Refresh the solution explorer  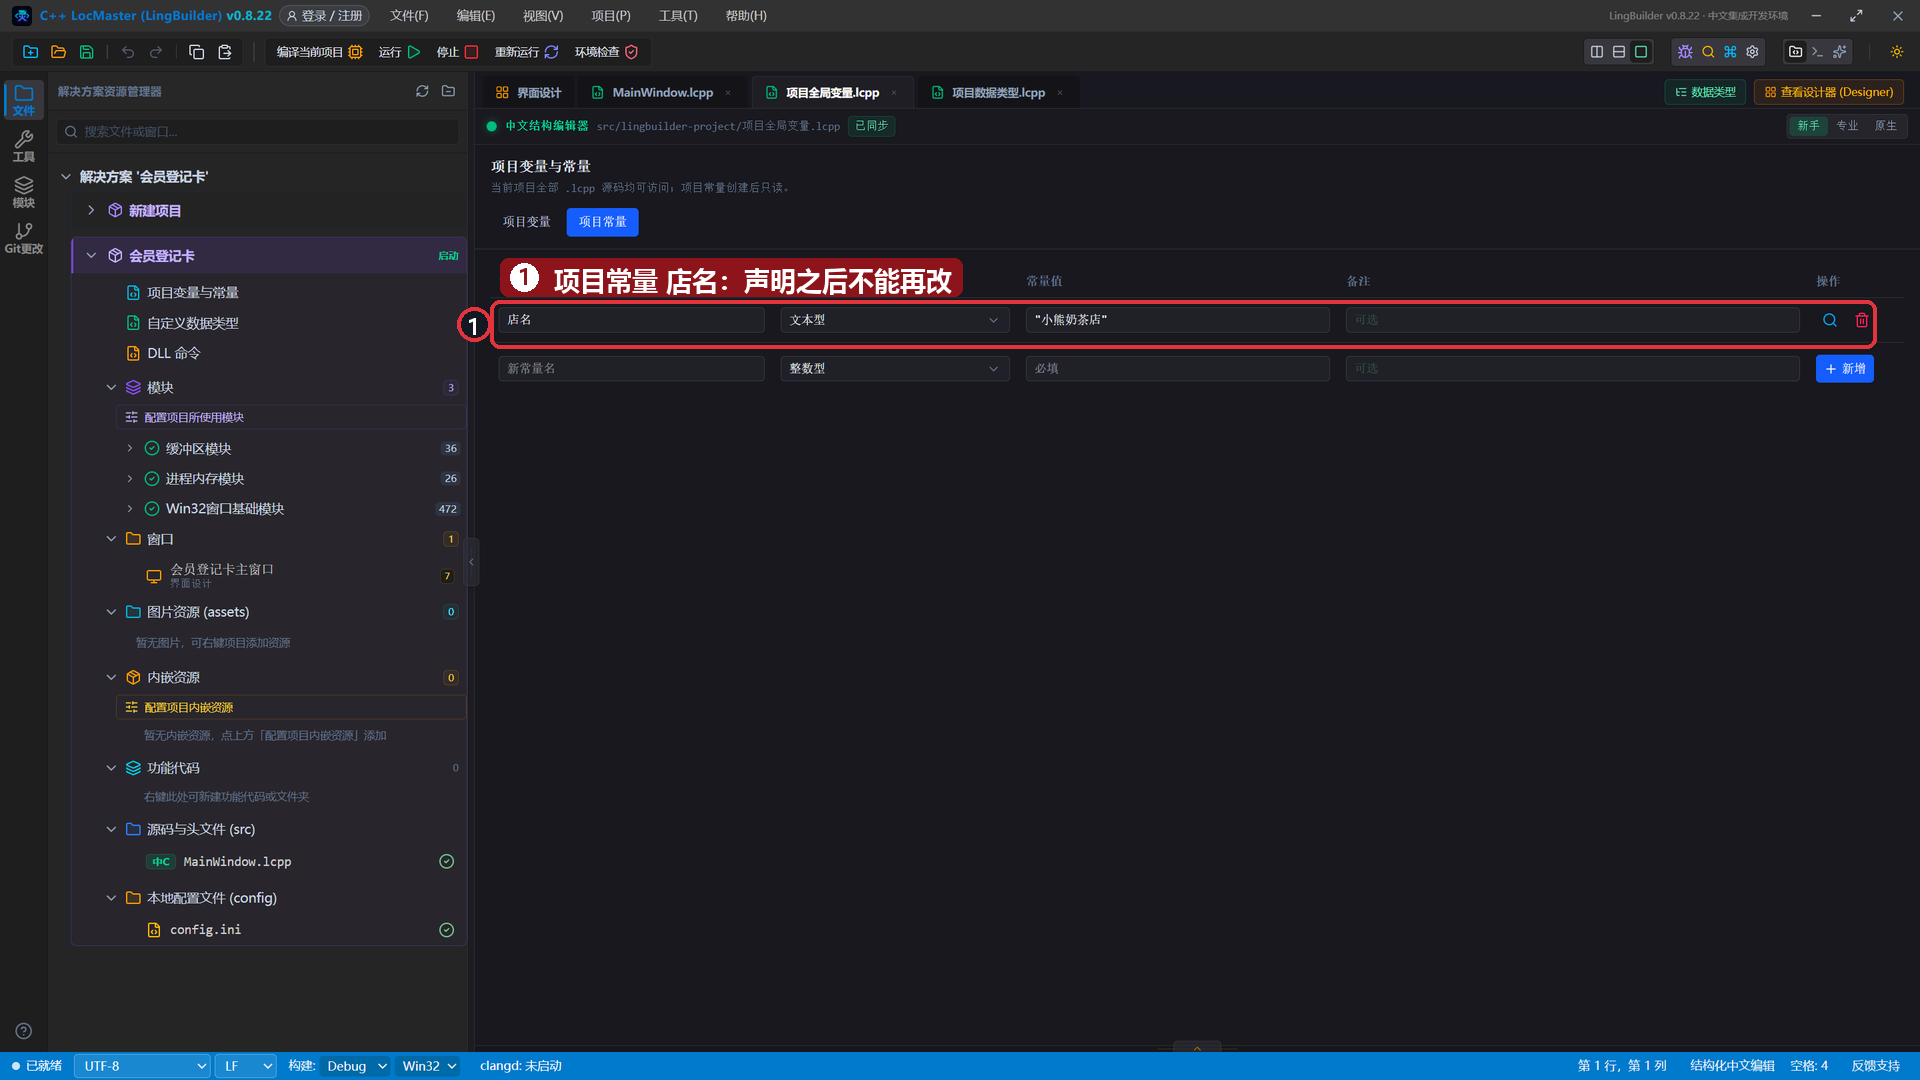click(422, 91)
